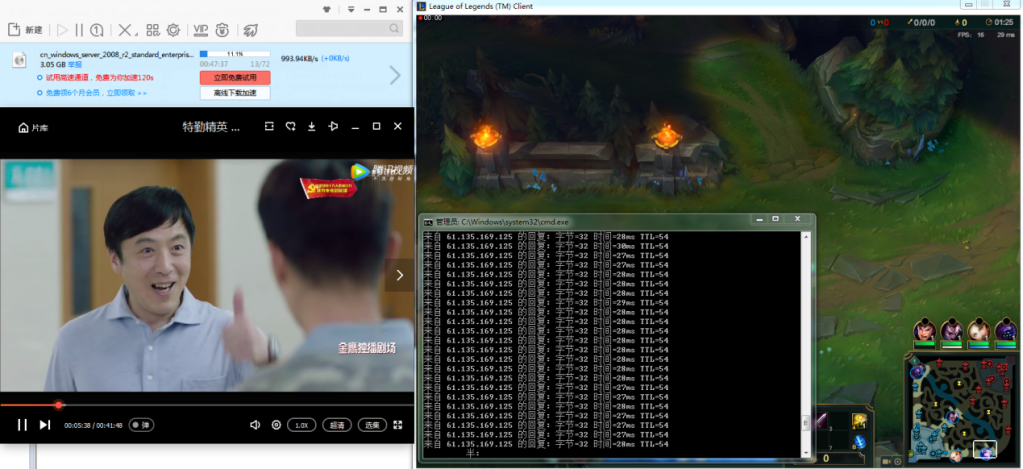The width and height of the screenshot is (1023, 469).
Task: Skip to next episode in video player
Action: [x=44, y=425]
